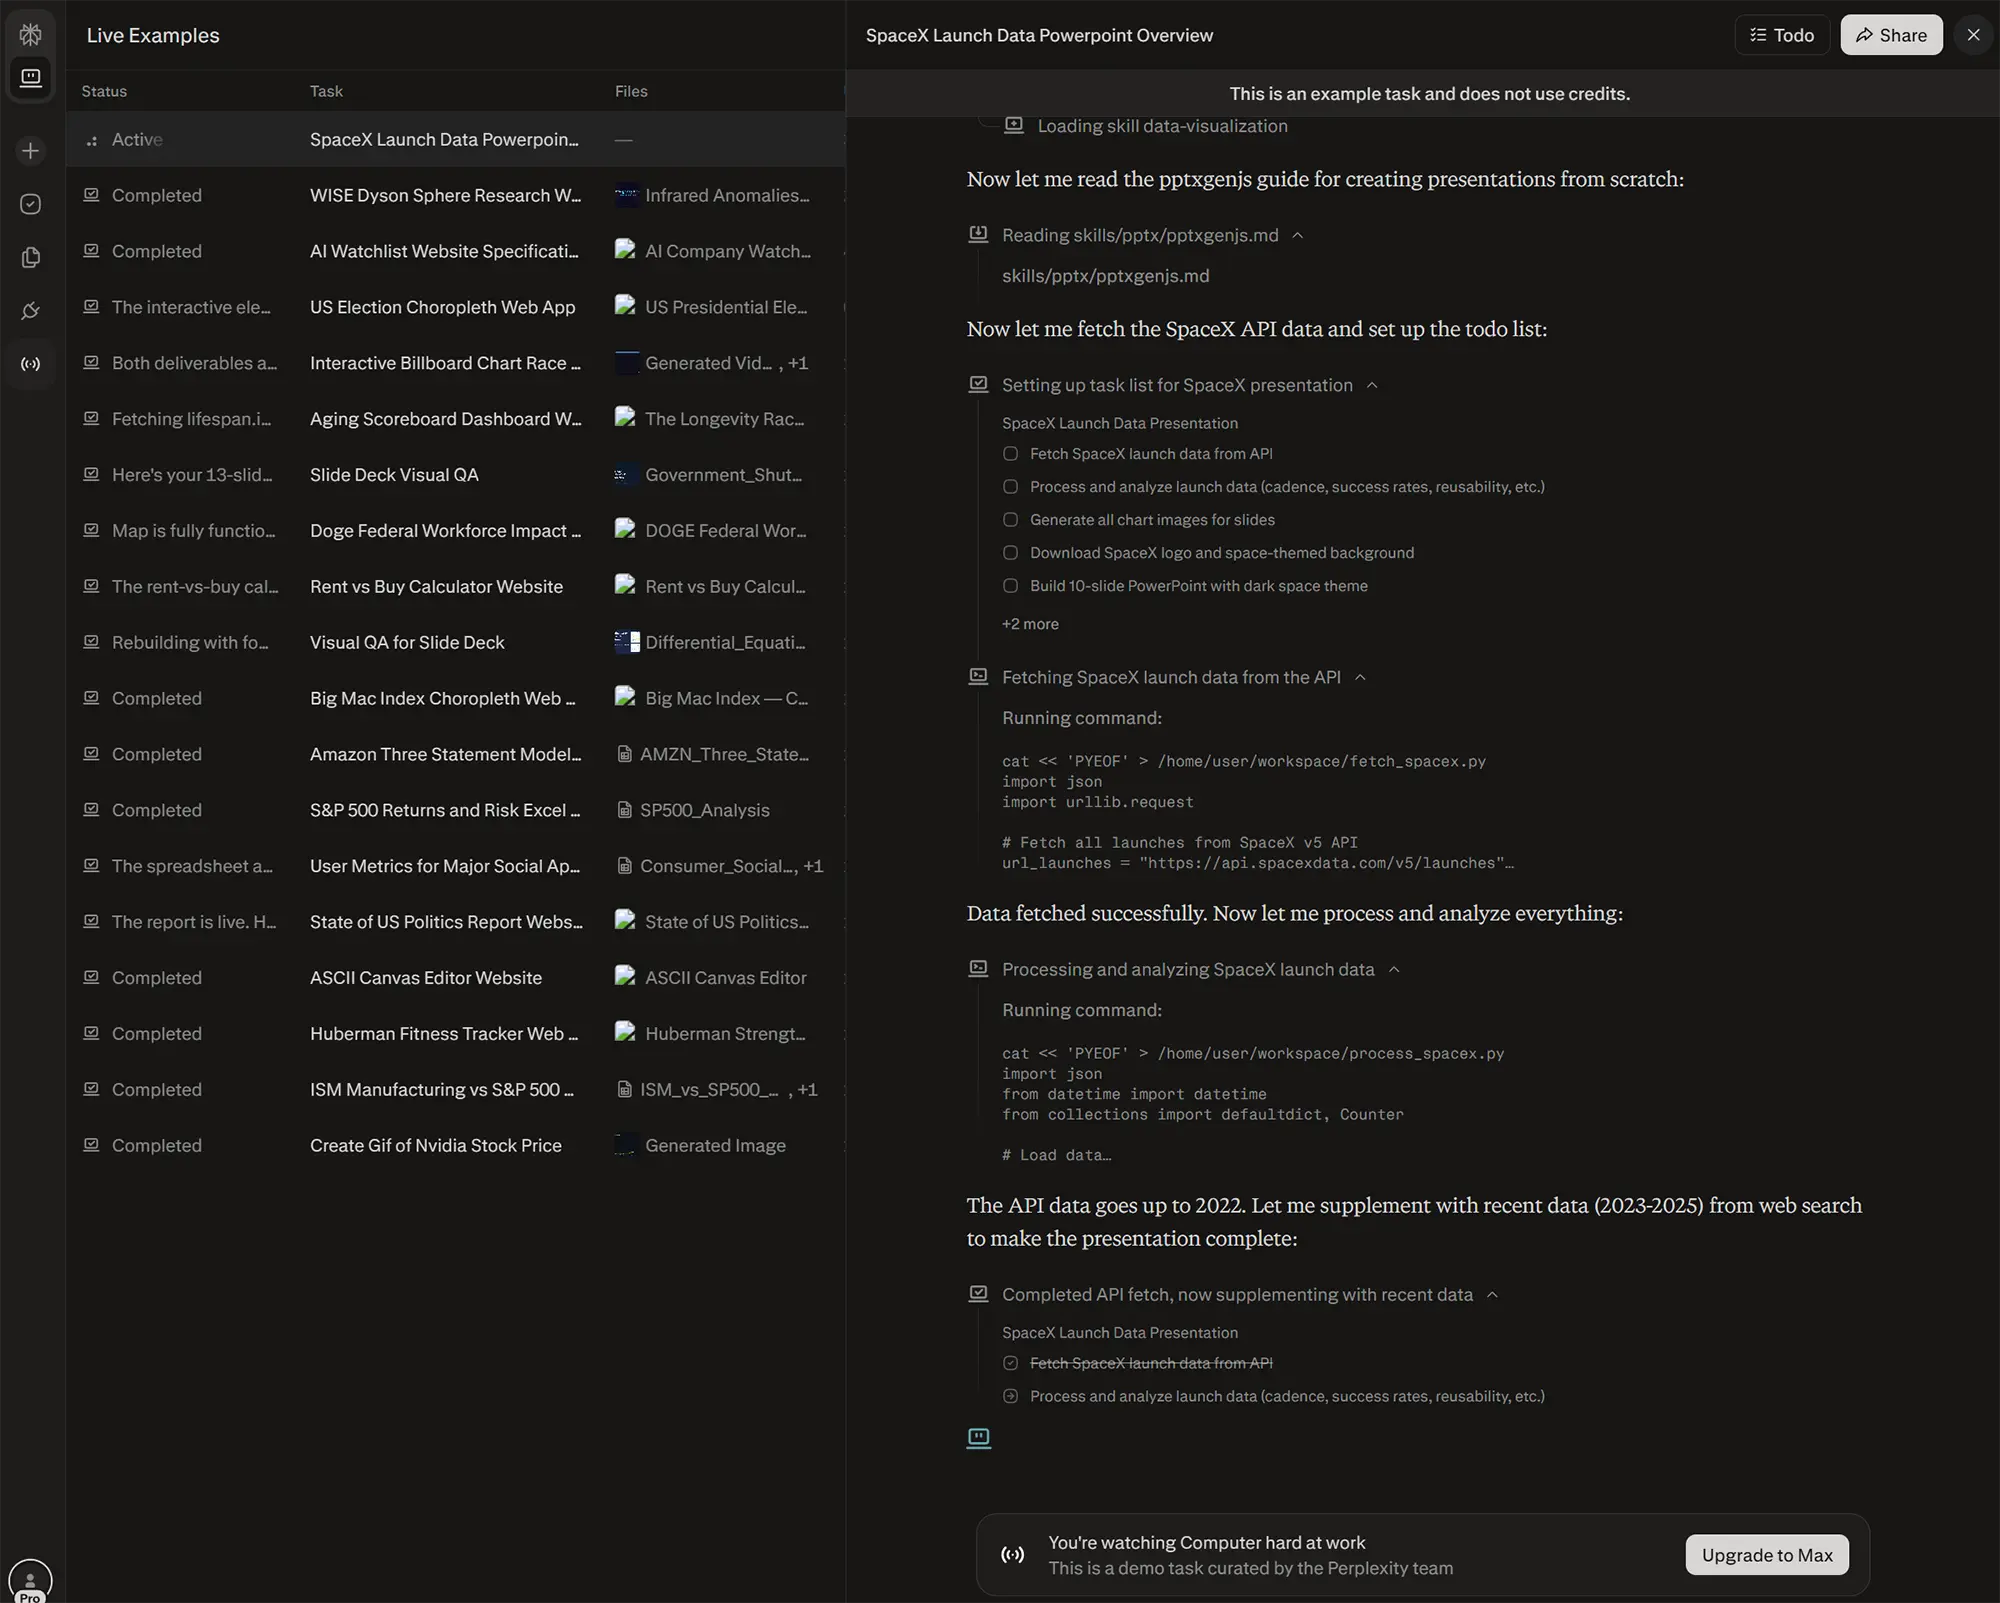Open 'Rent vs Buy Calculator Website' task row
The image size is (2000, 1603).
tap(436, 587)
